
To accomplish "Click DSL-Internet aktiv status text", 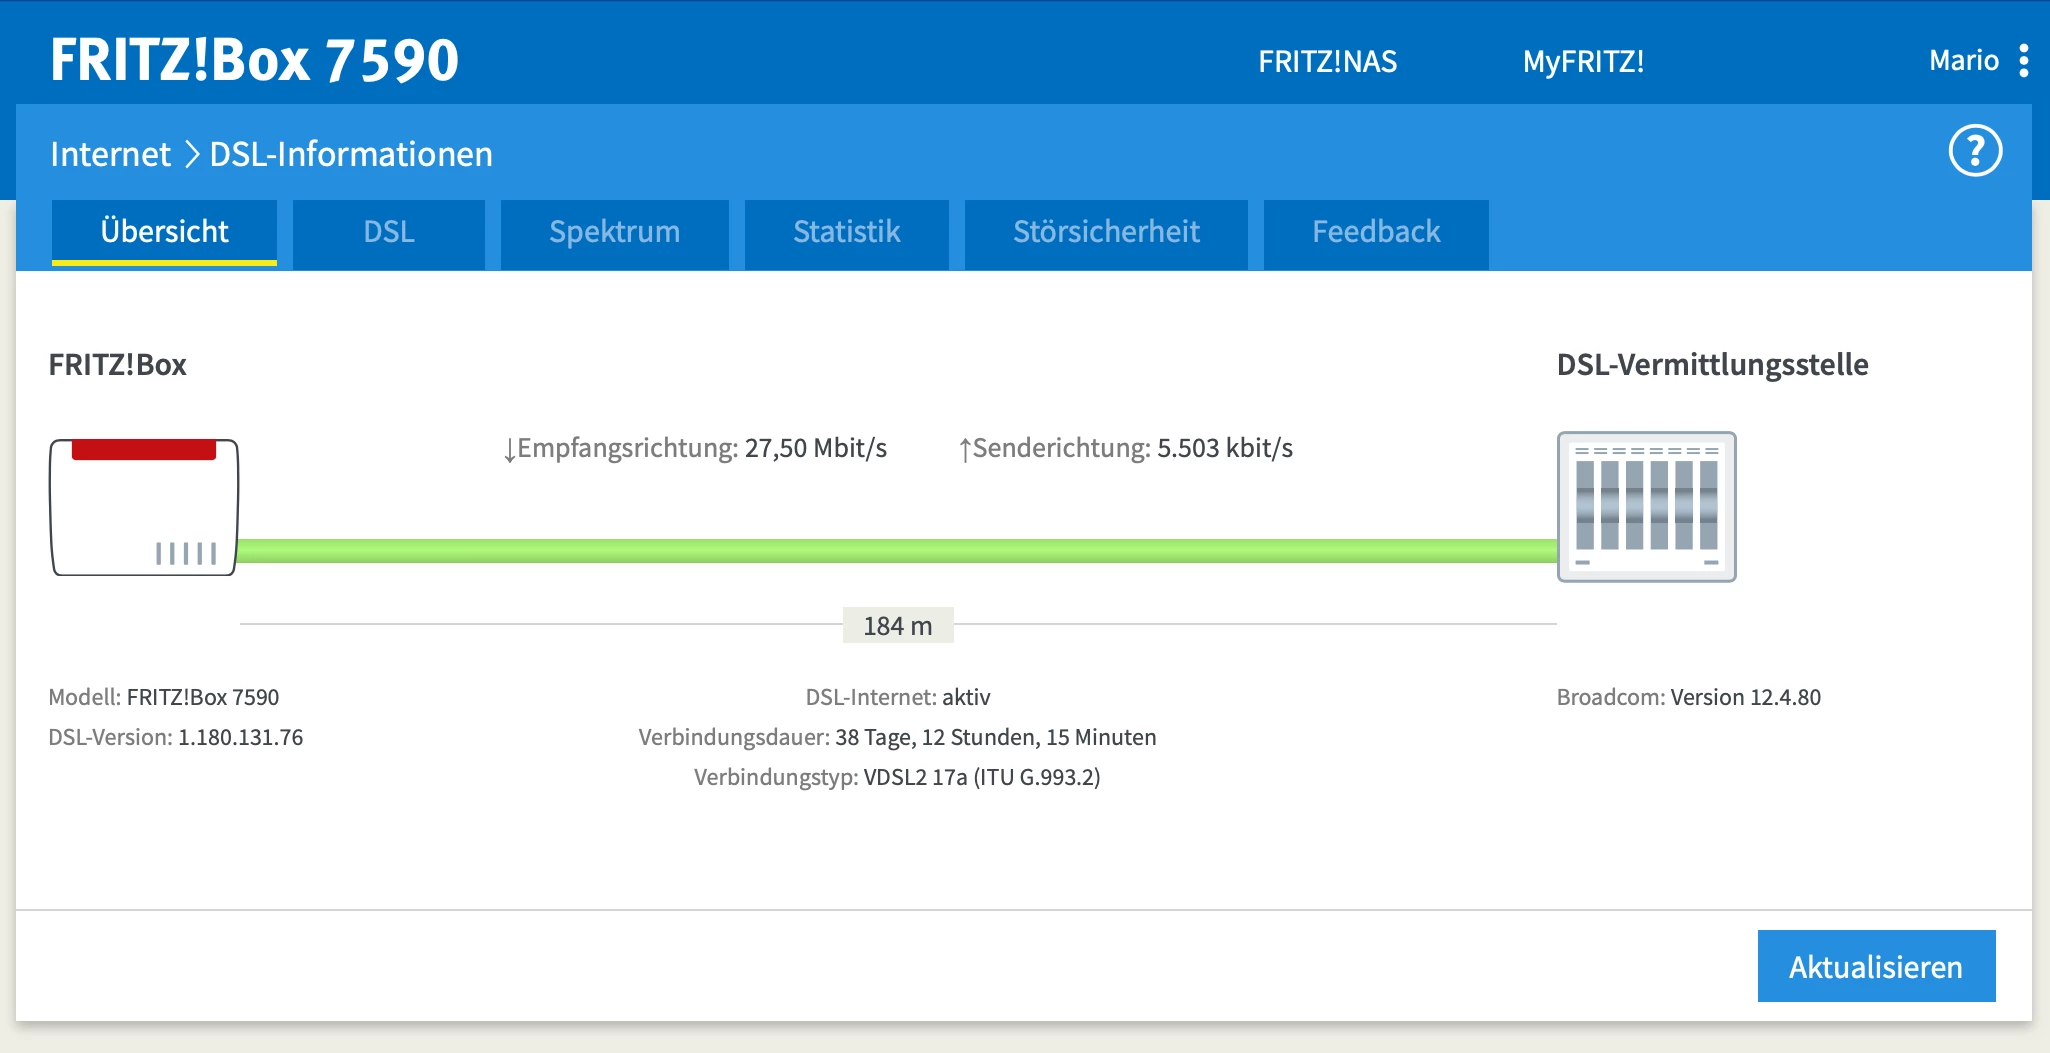I will pyautogui.click(x=898, y=697).
